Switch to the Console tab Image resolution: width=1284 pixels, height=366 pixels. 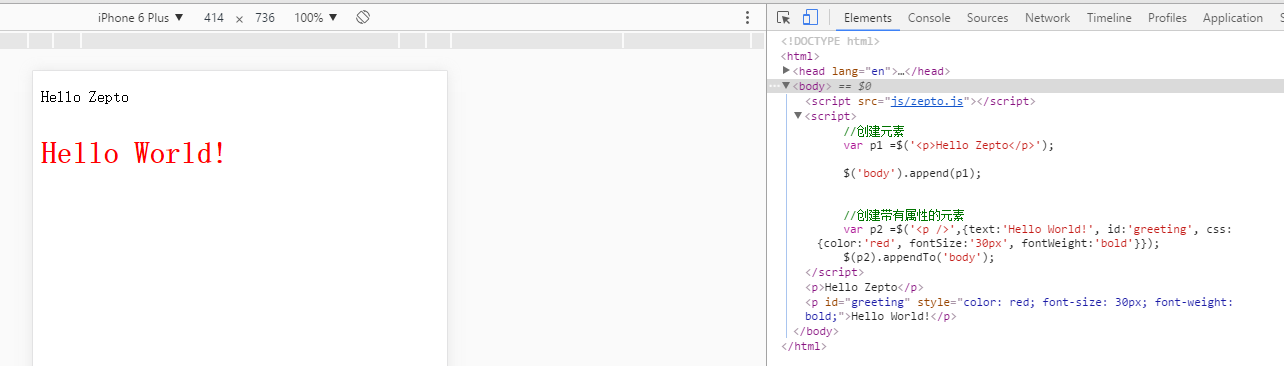(929, 17)
